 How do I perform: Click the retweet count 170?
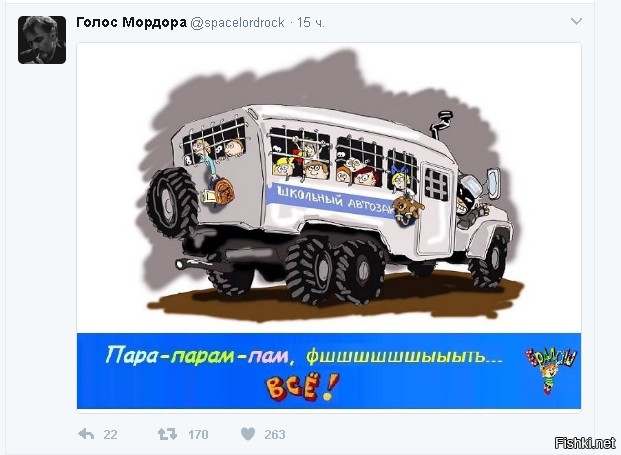198,435
